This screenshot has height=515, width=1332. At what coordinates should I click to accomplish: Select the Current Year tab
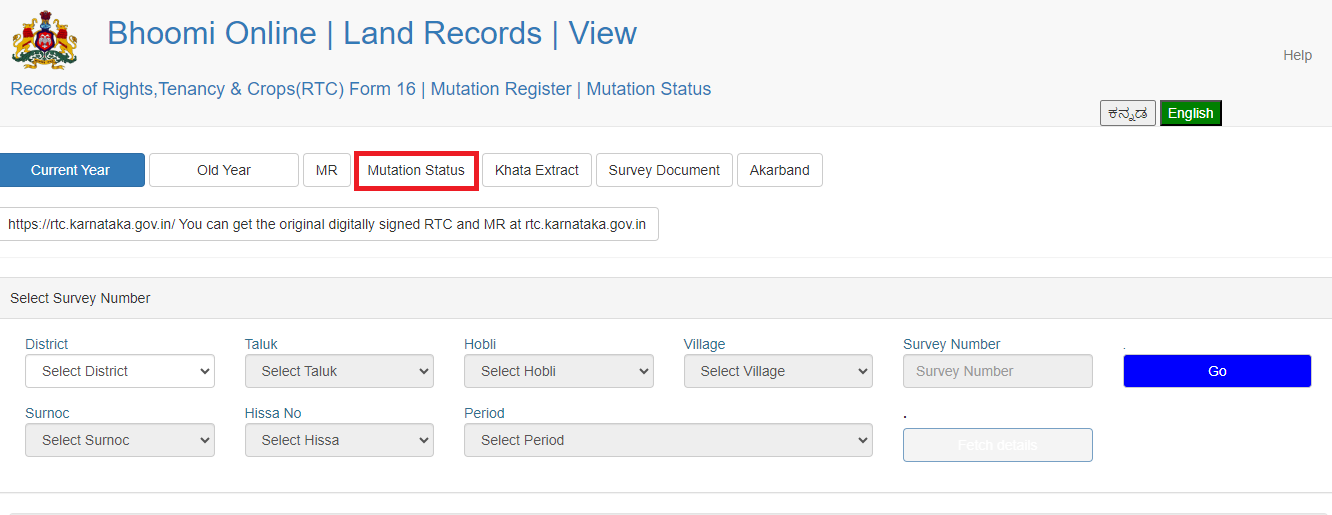[71, 170]
